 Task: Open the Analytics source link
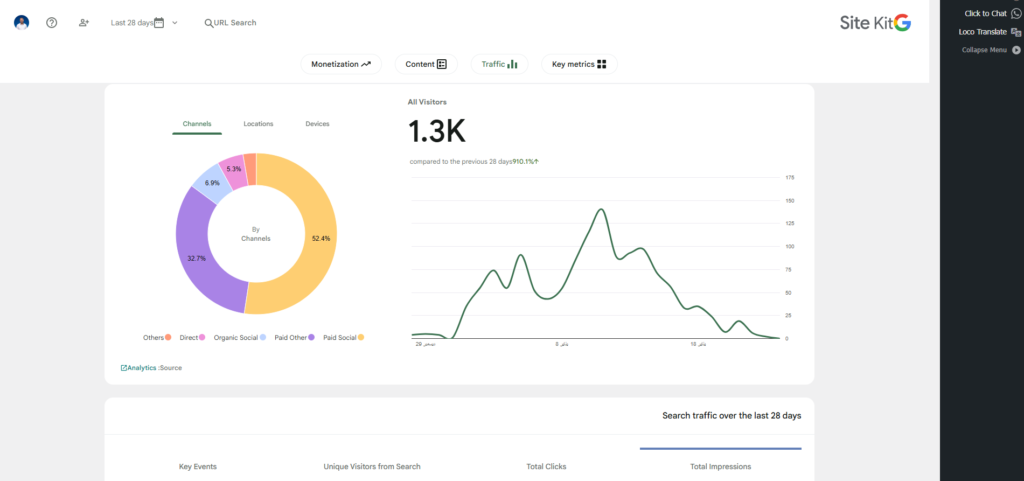(x=139, y=368)
